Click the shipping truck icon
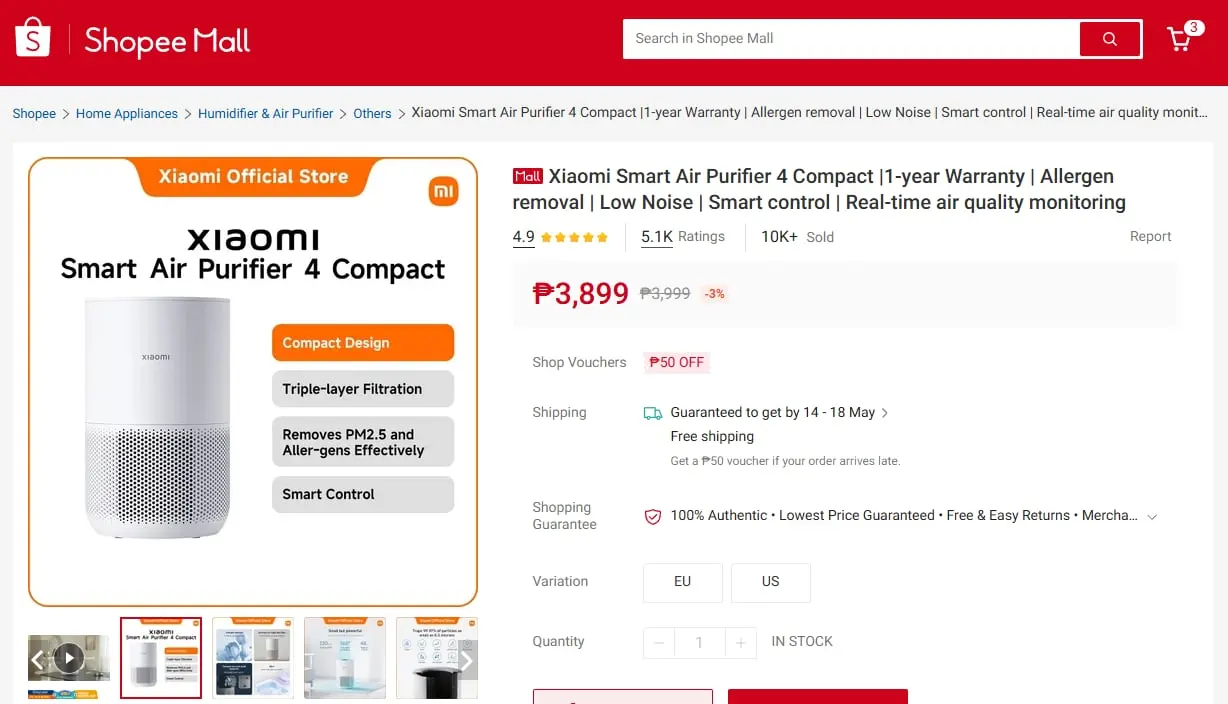The height and width of the screenshot is (704, 1228). 652,413
